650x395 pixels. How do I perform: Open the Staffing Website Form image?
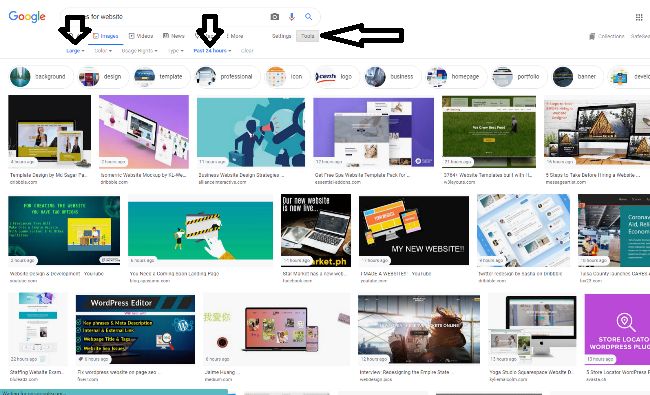click(38, 329)
